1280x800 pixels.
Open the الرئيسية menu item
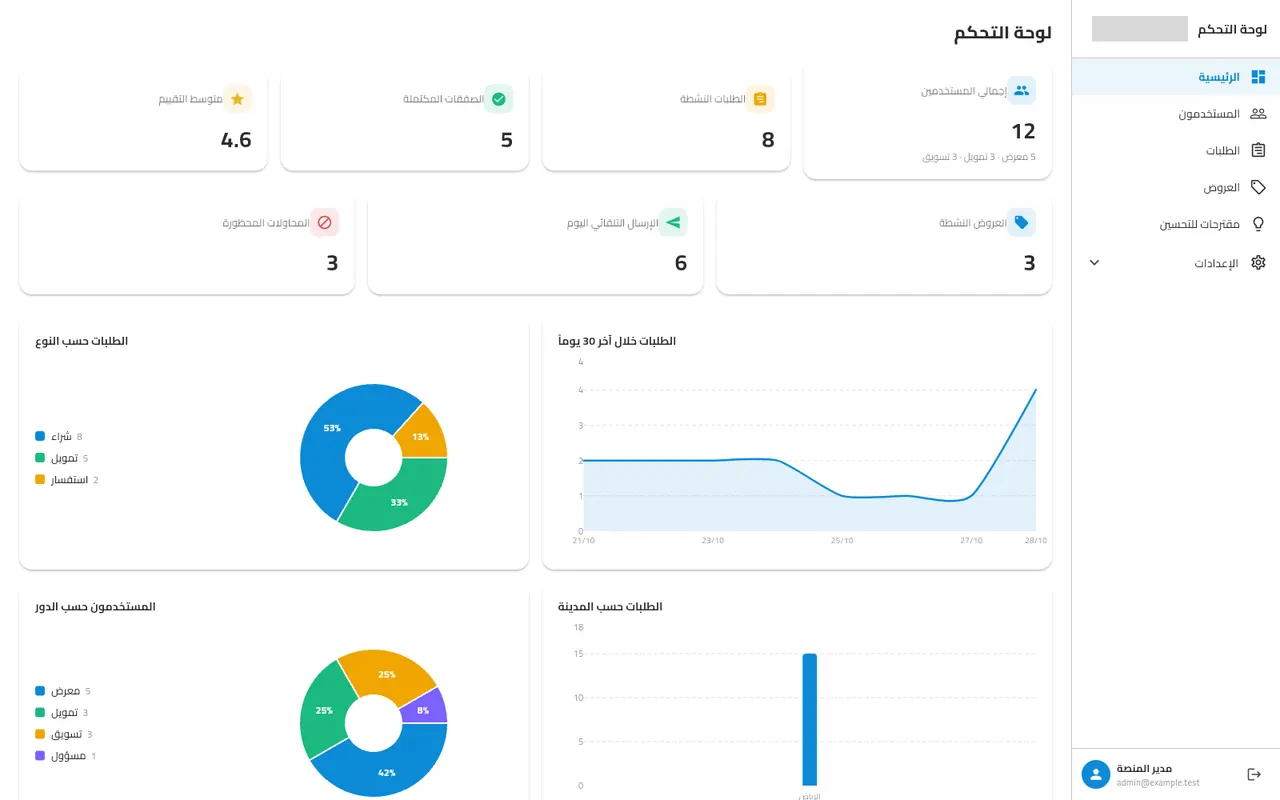(1176, 77)
